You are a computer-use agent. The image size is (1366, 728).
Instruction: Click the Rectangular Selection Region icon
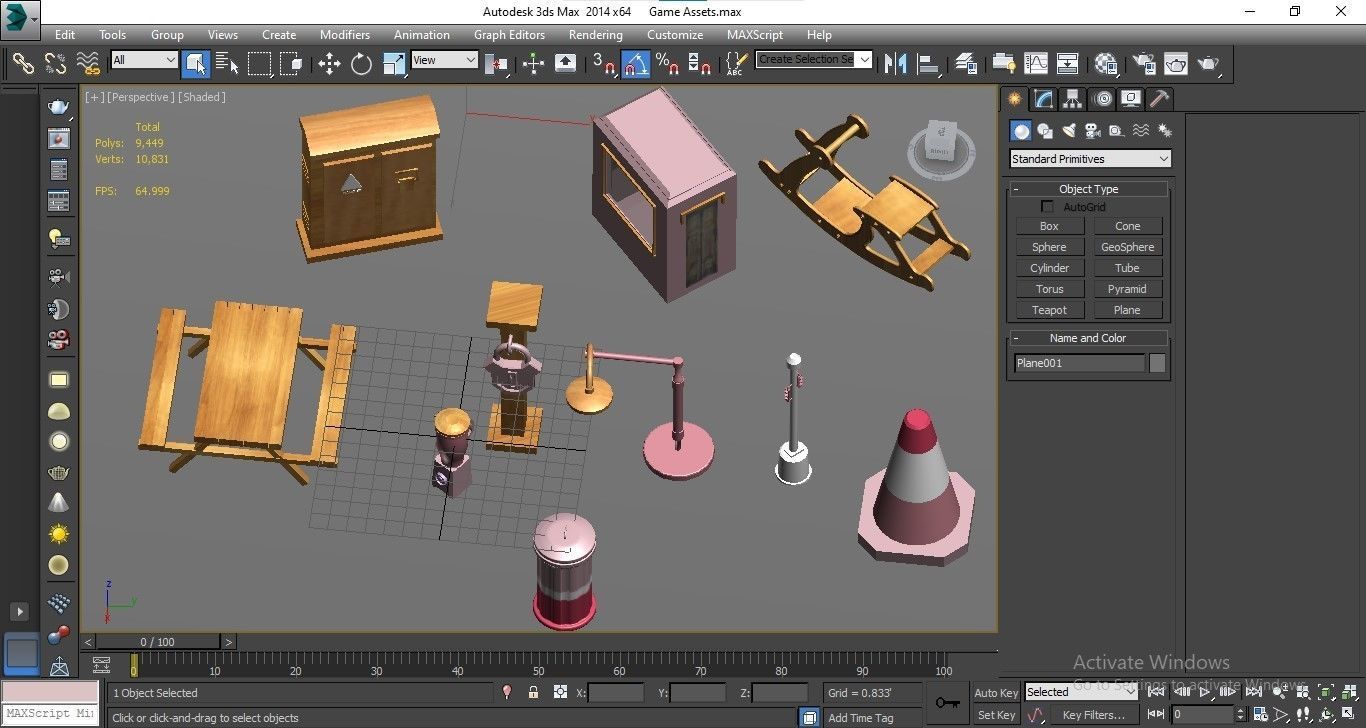tap(259, 64)
